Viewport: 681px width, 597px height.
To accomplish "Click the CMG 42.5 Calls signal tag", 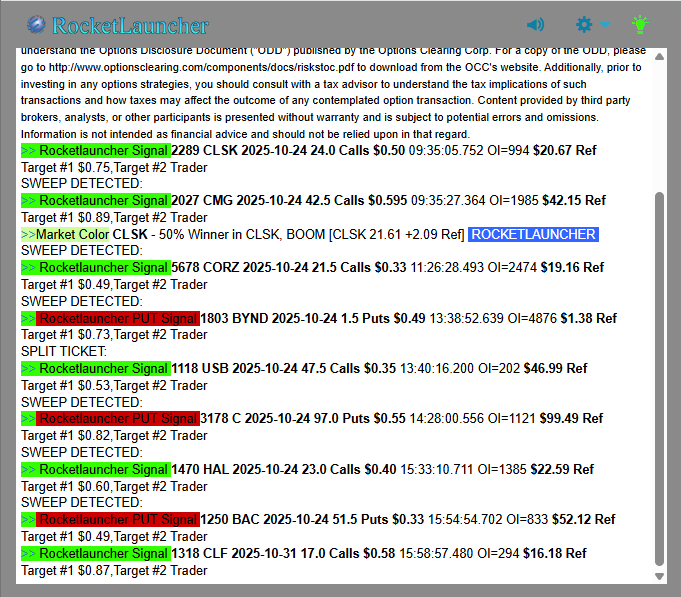I will click(96, 200).
